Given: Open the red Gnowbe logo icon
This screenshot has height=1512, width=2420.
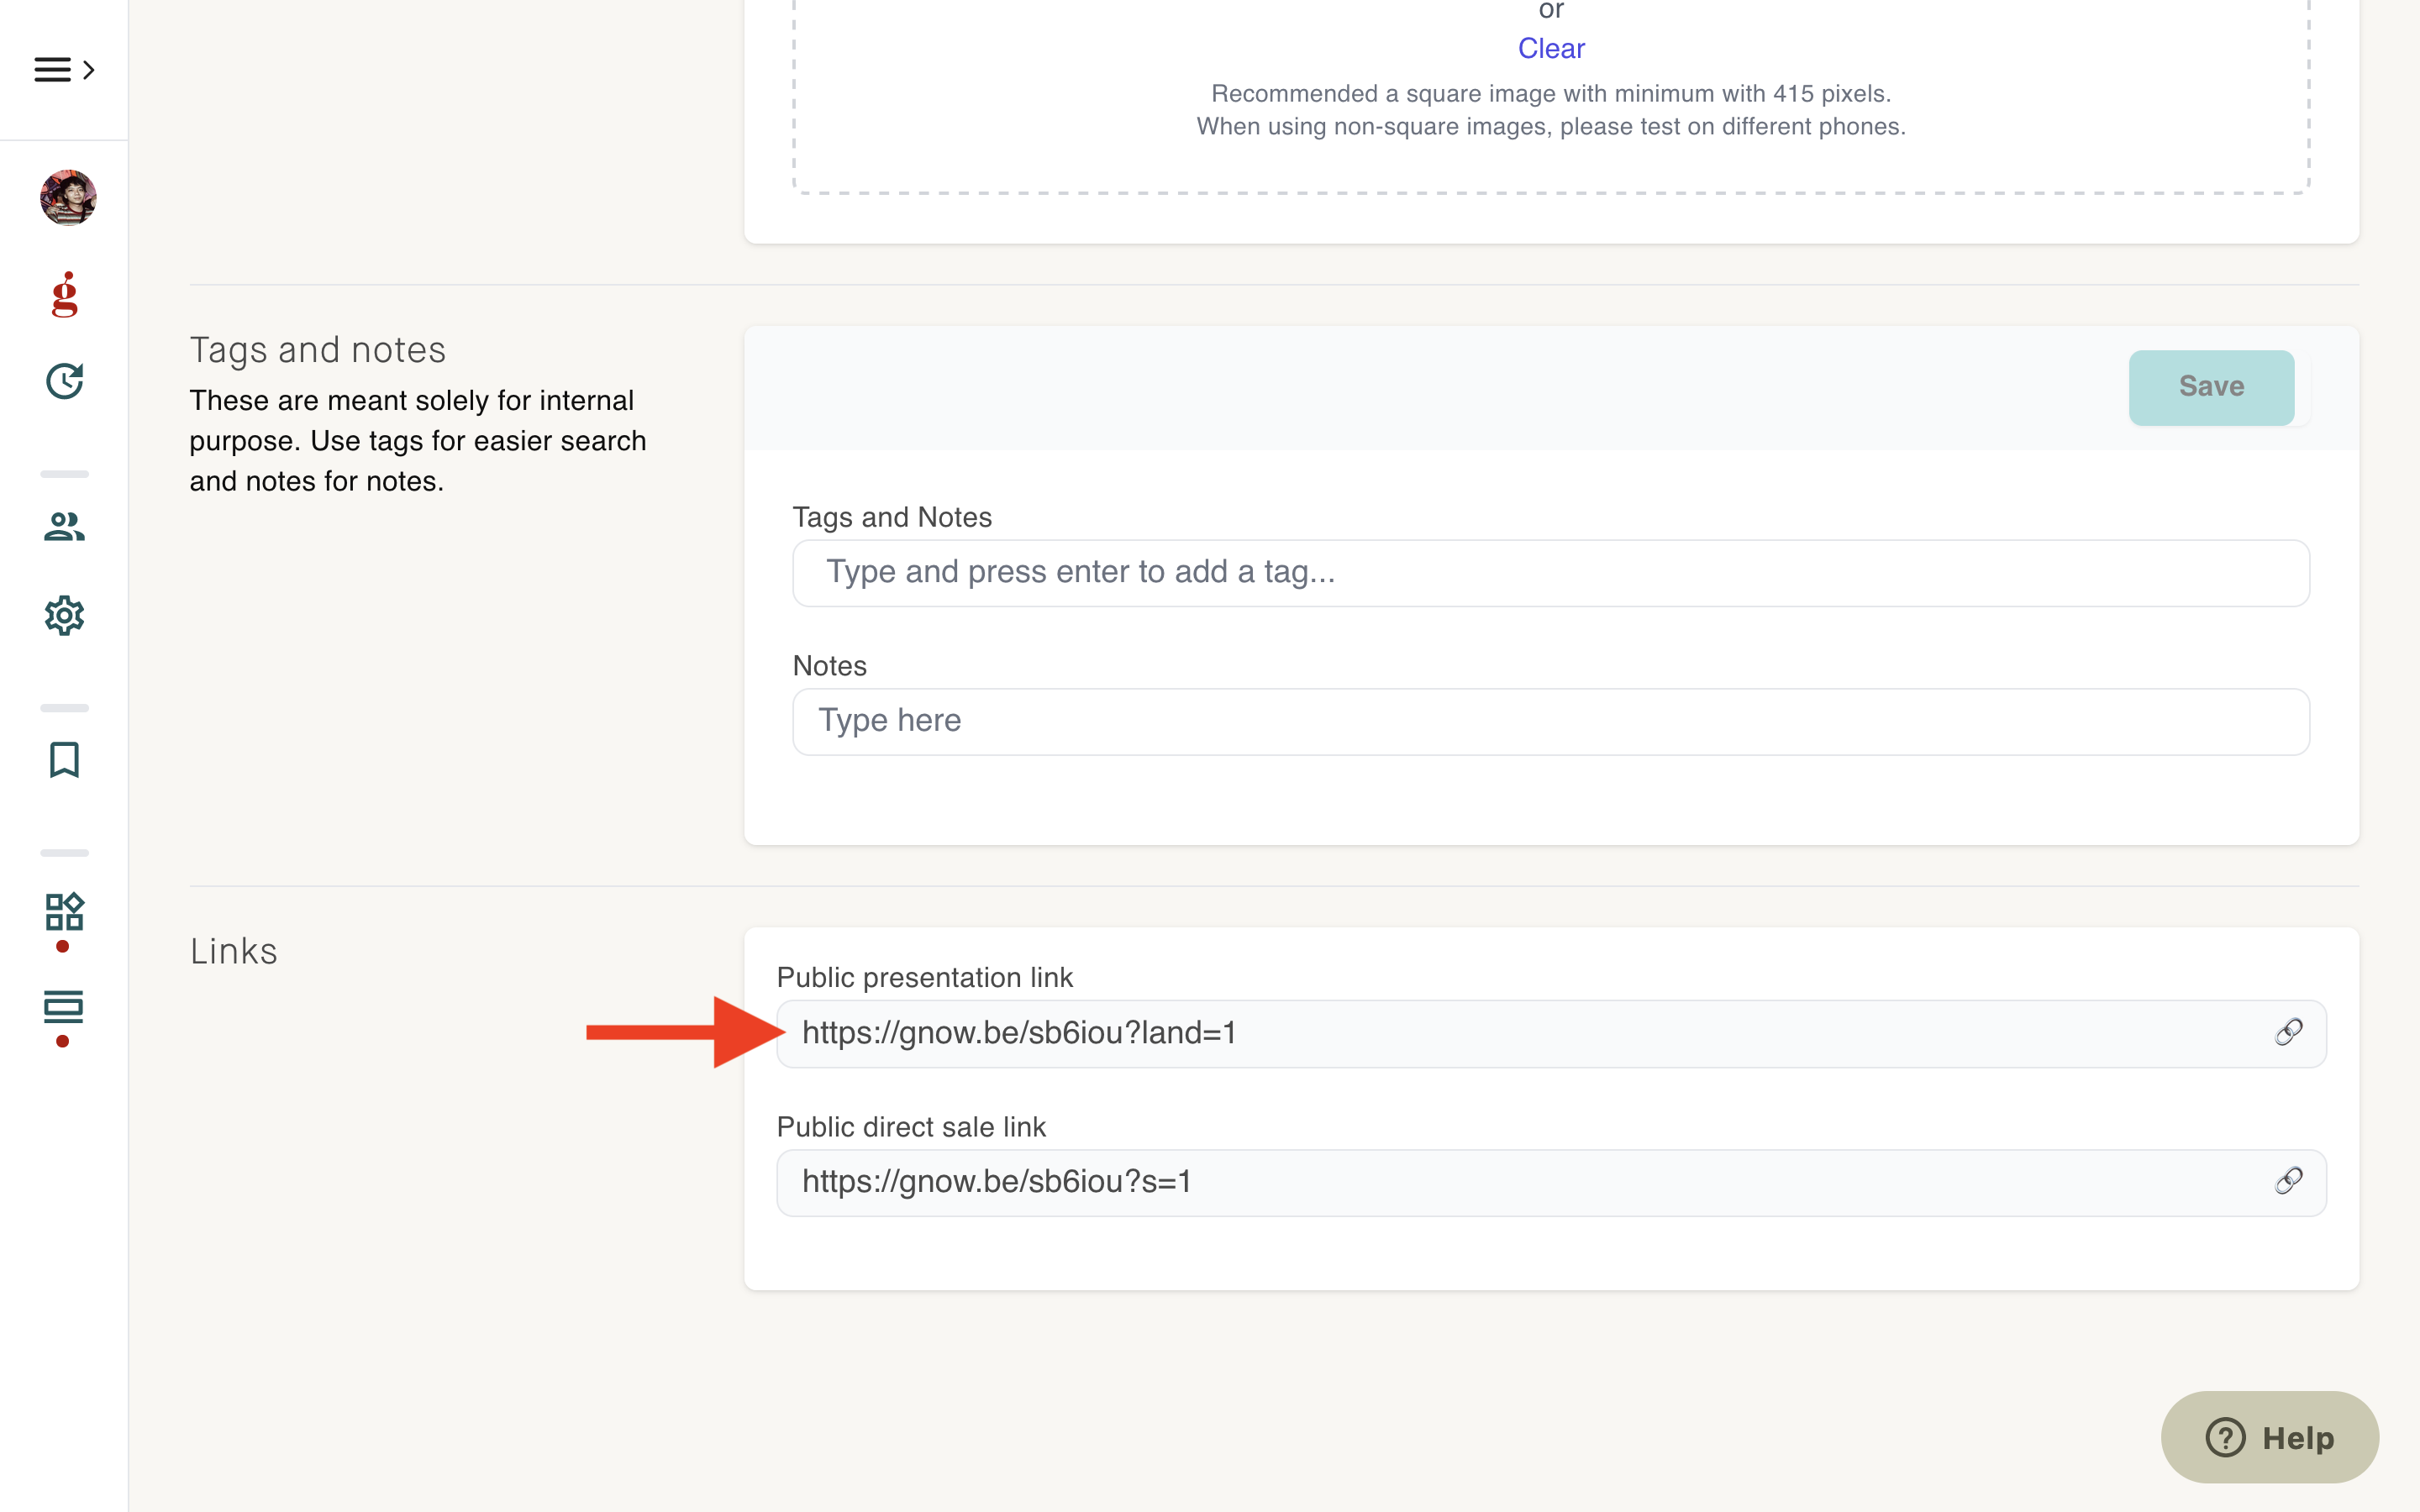Looking at the screenshot, I should (x=65, y=294).
